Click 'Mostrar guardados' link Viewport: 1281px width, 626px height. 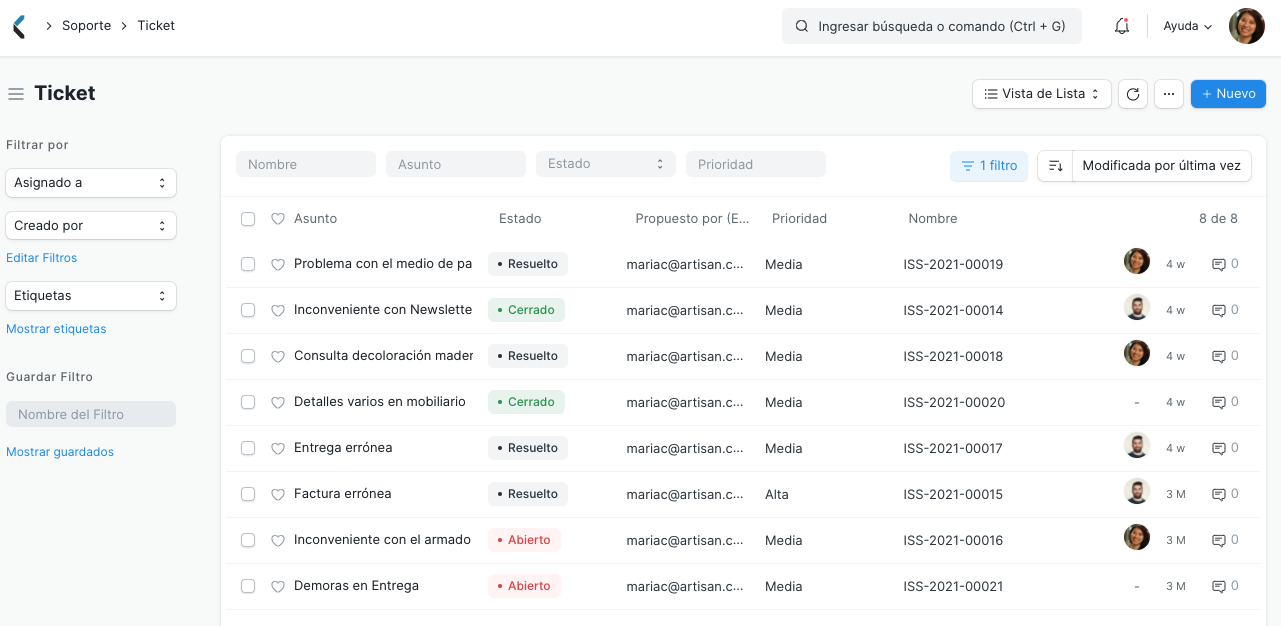[x=60, y=452]
